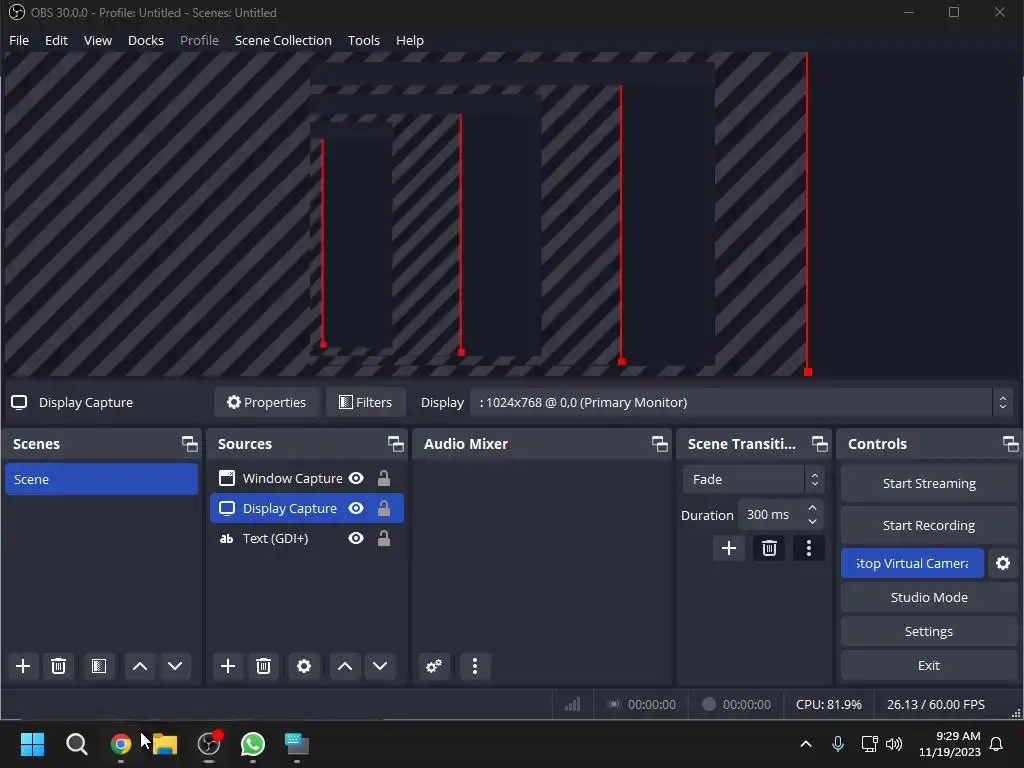Click Start Recording
The height and width of the screenshot is (768, 1024).
929,525
